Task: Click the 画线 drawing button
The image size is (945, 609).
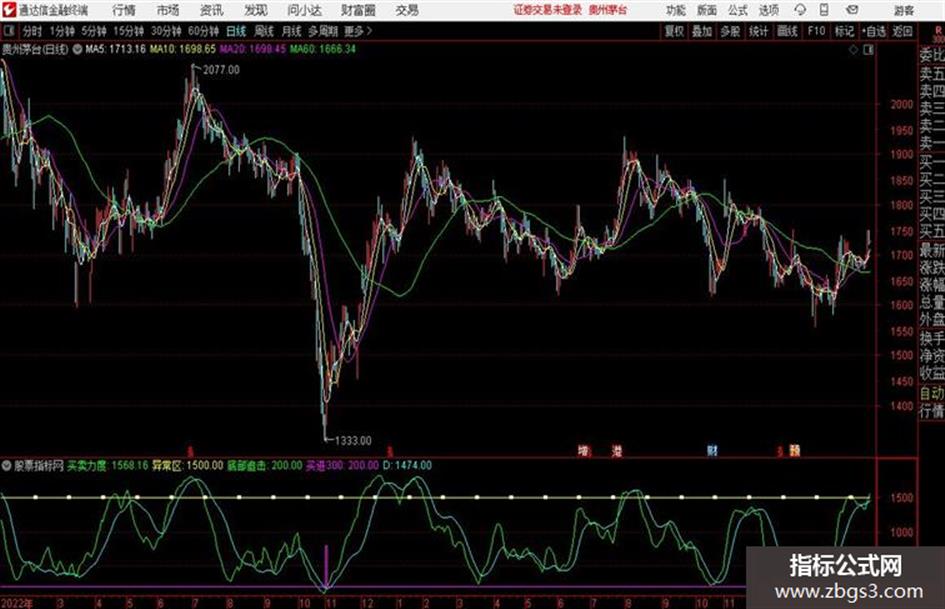Action: pyautogui.click(x=787, y=31)
